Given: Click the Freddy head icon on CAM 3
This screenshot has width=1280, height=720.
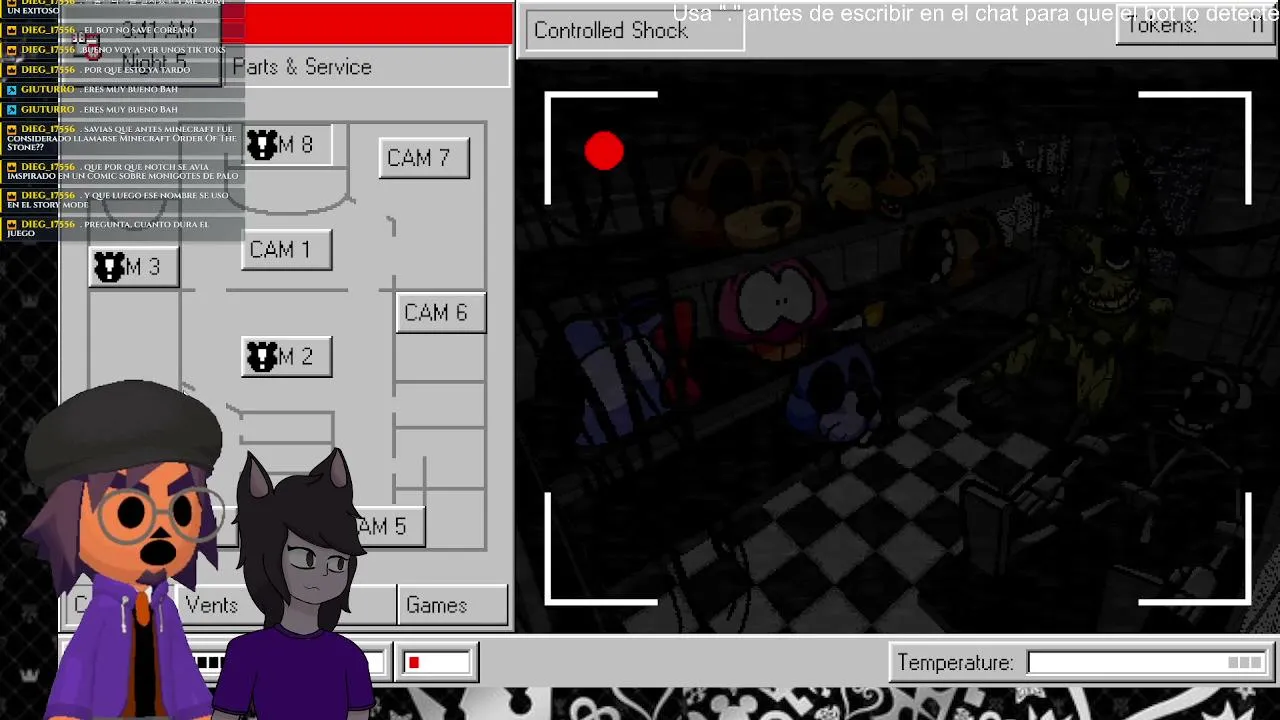Looking at the screenshot, I should point(109,267).
